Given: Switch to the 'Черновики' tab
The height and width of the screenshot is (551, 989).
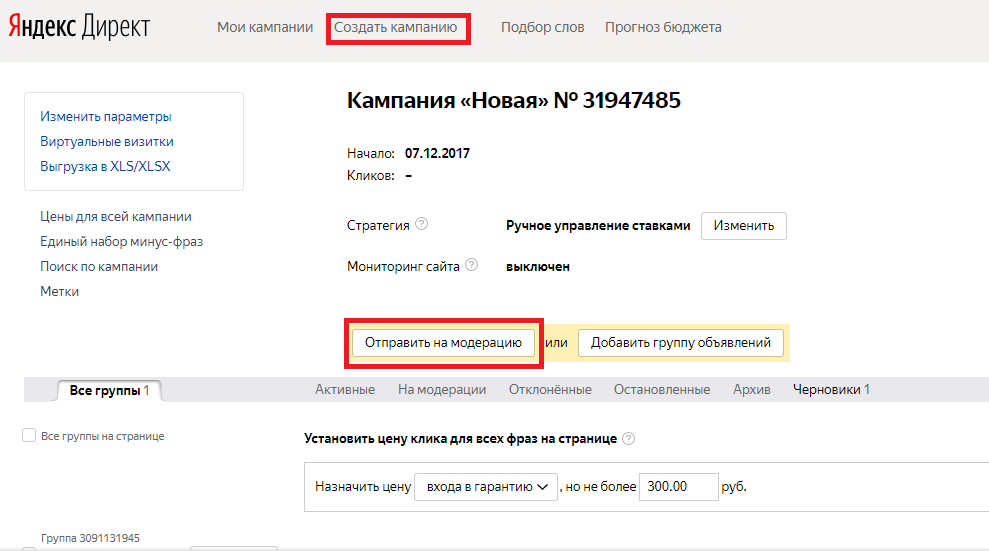Looking at the screenshot, I should (830, 389).
